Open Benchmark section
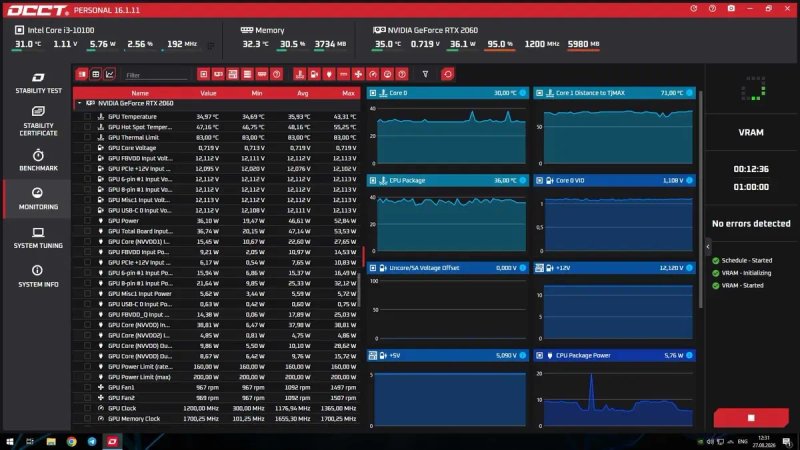 (38, 160)
